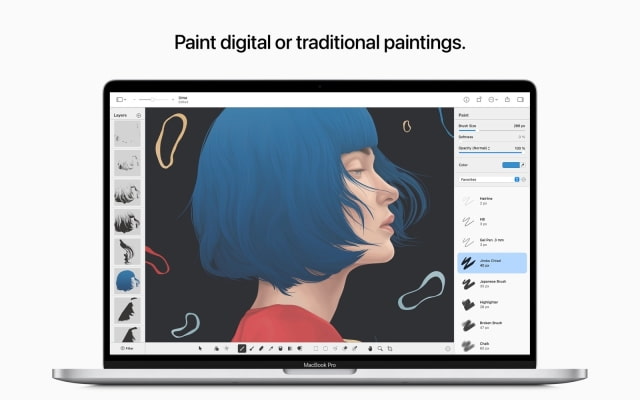This screenshot has height=400, width=640.
Task: Select the Japanese Brush preset
Action: (x=492, y=284)
